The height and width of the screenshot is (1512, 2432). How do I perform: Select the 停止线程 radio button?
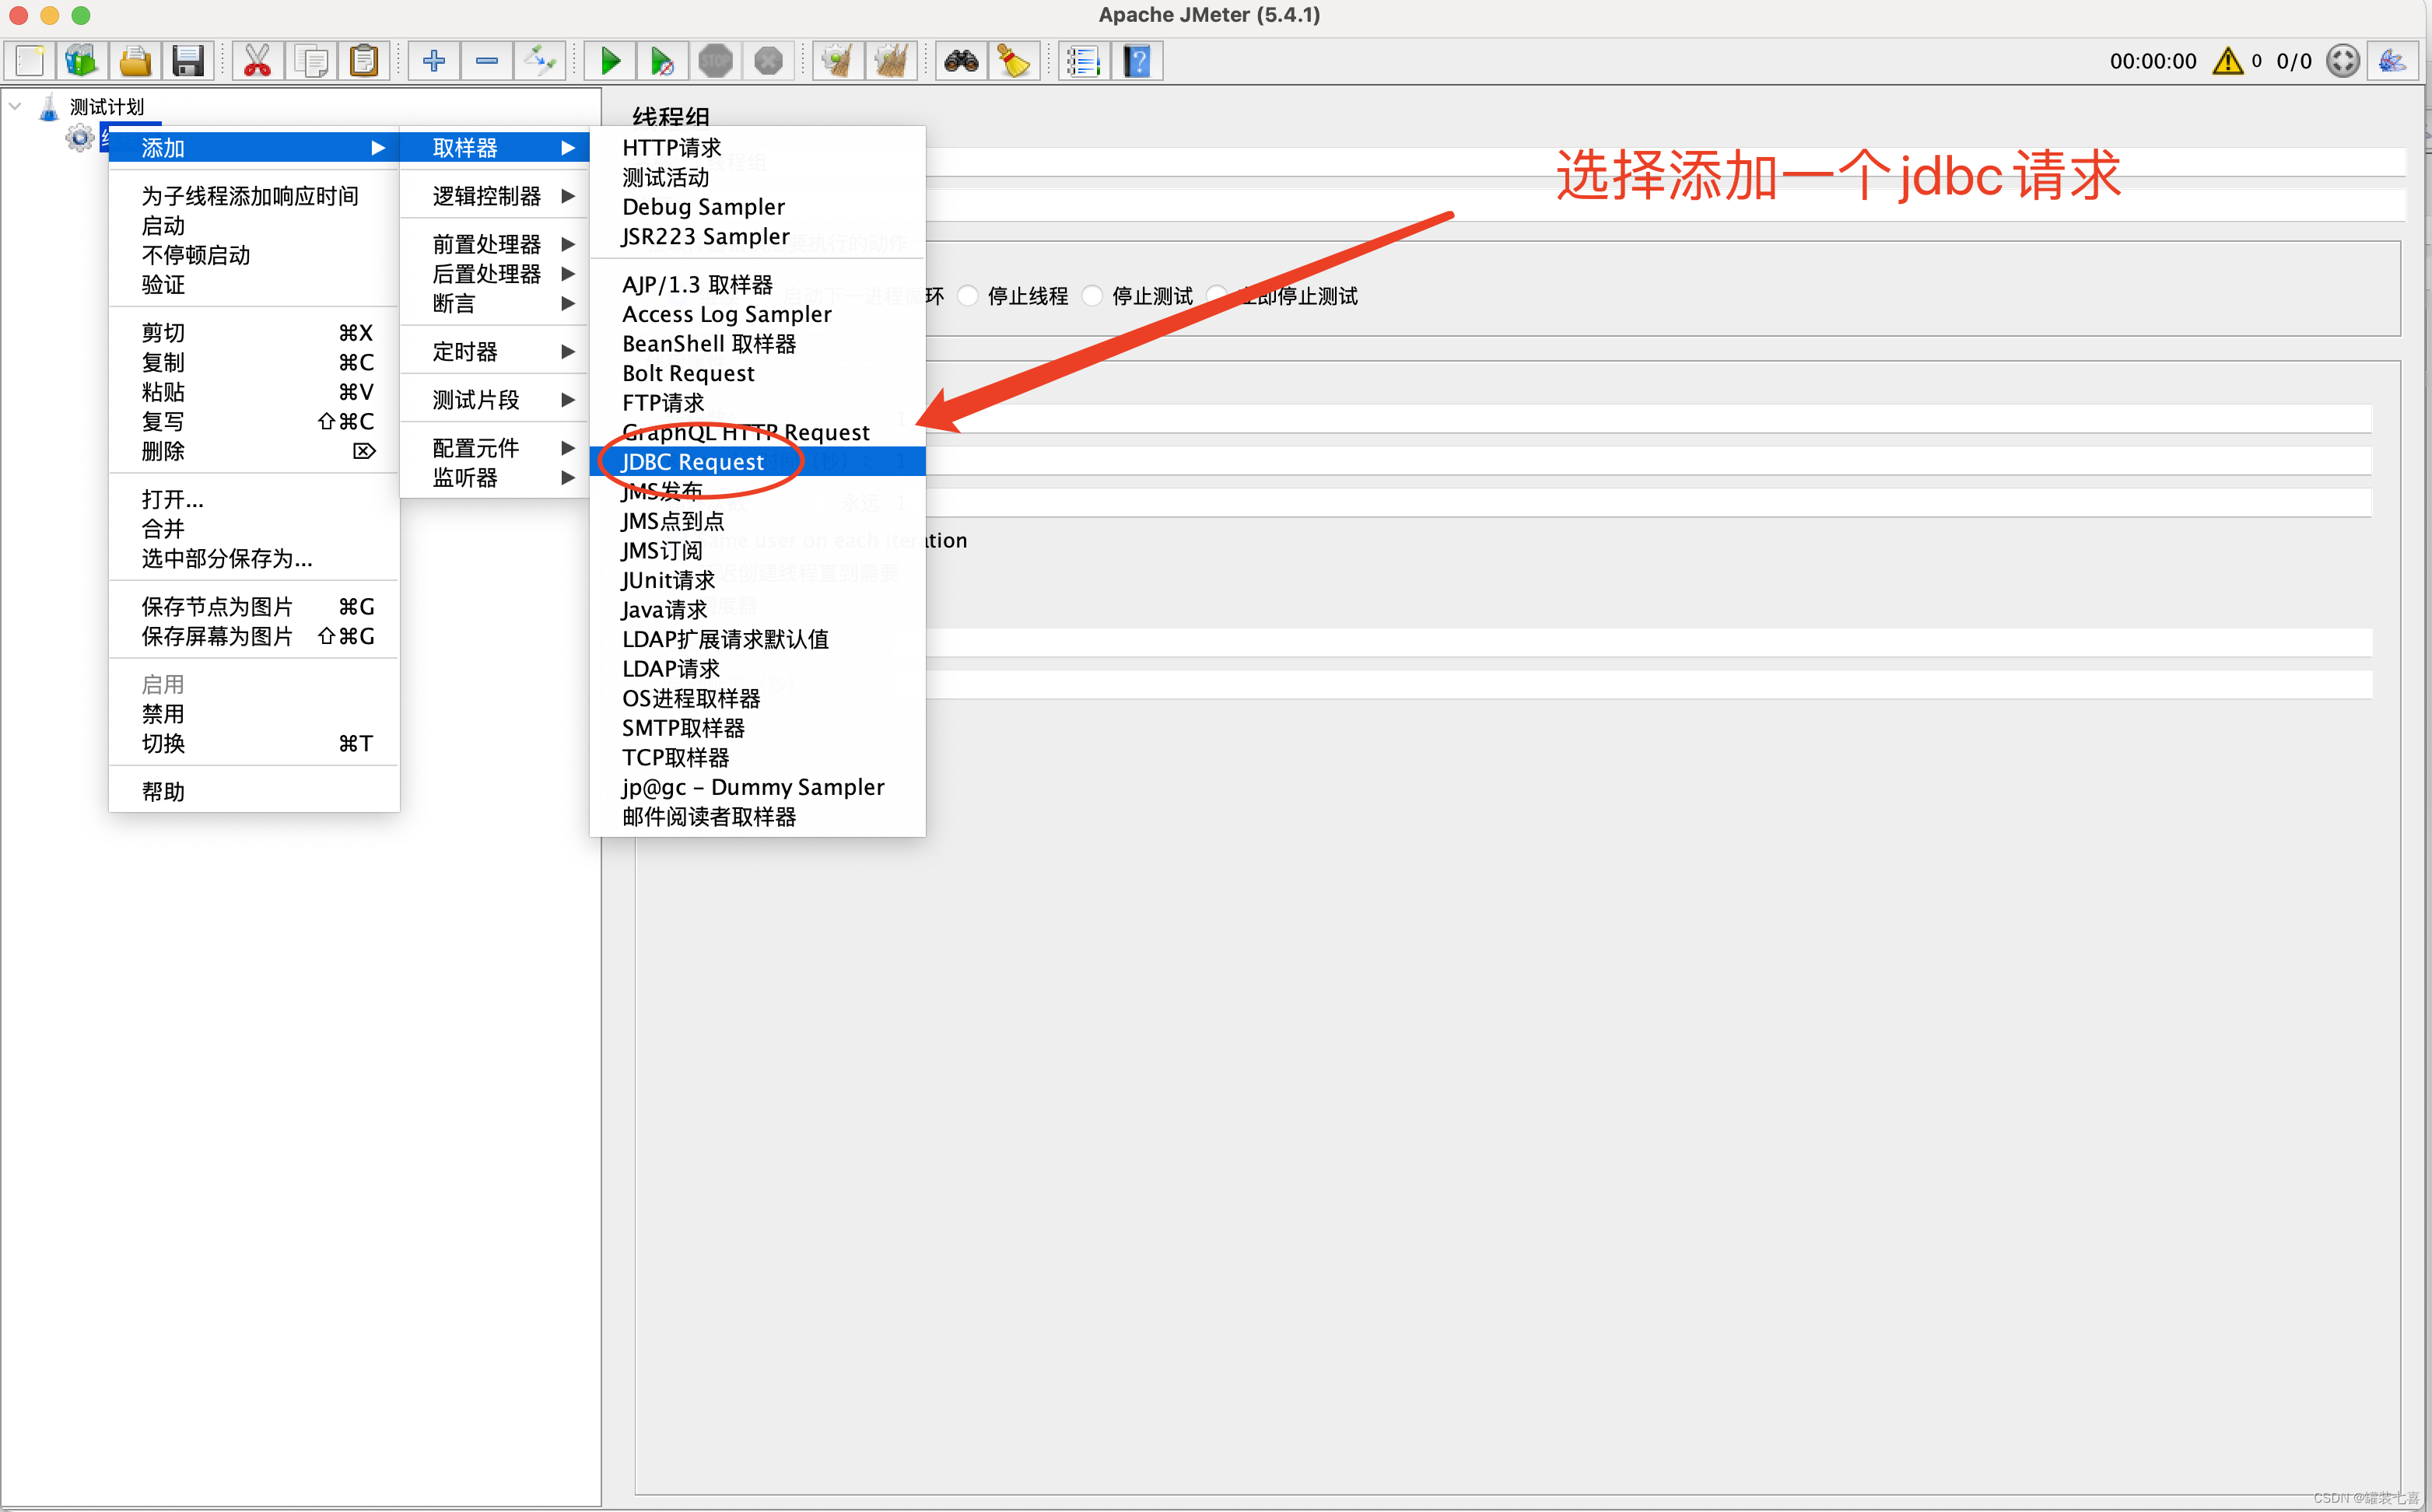pos(968,296)
